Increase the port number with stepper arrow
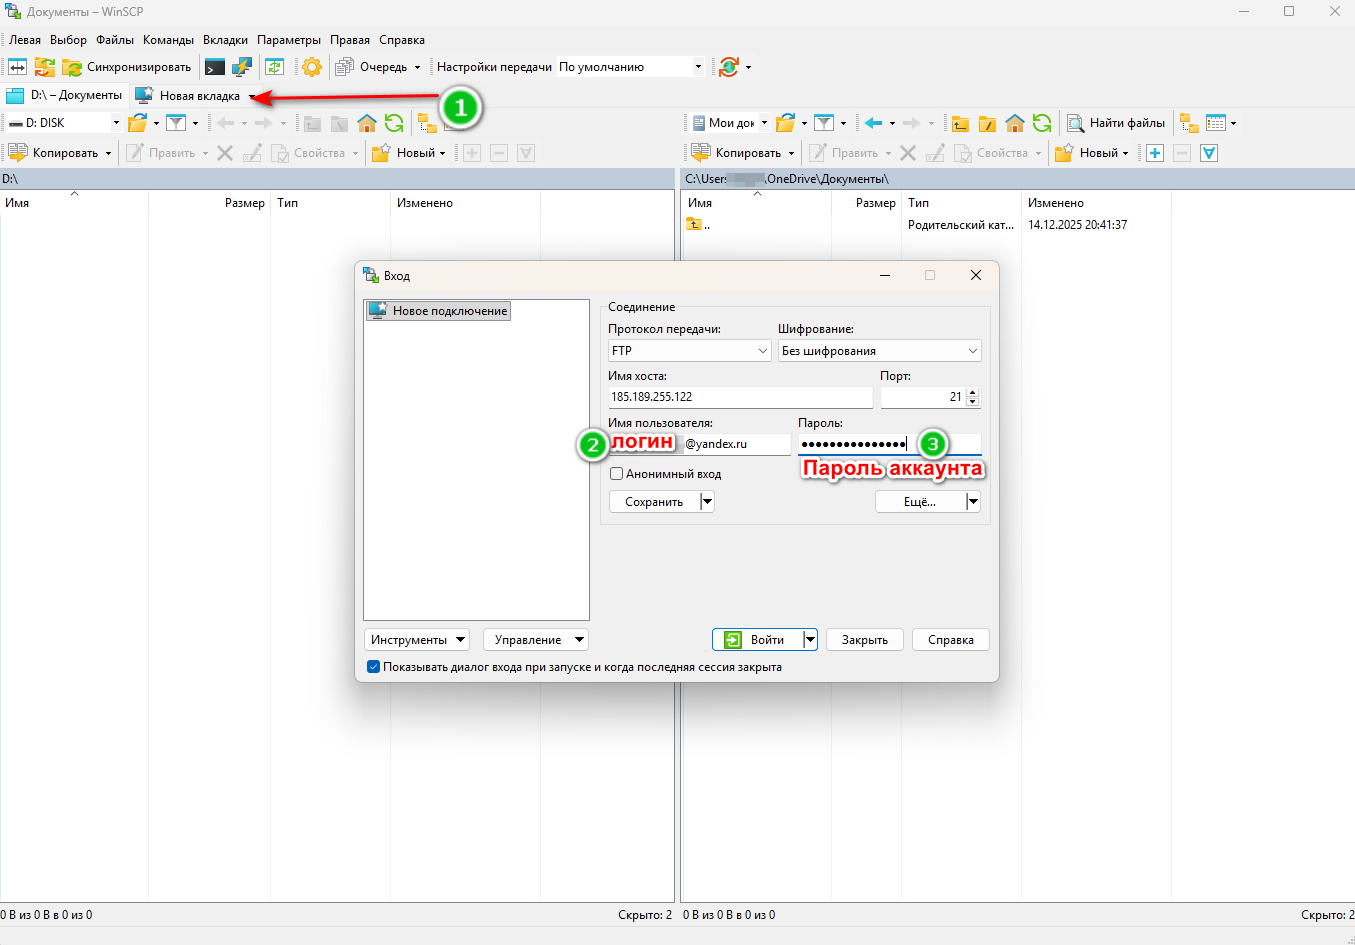Screen dimensions: 1355x945 coord(971,392)
